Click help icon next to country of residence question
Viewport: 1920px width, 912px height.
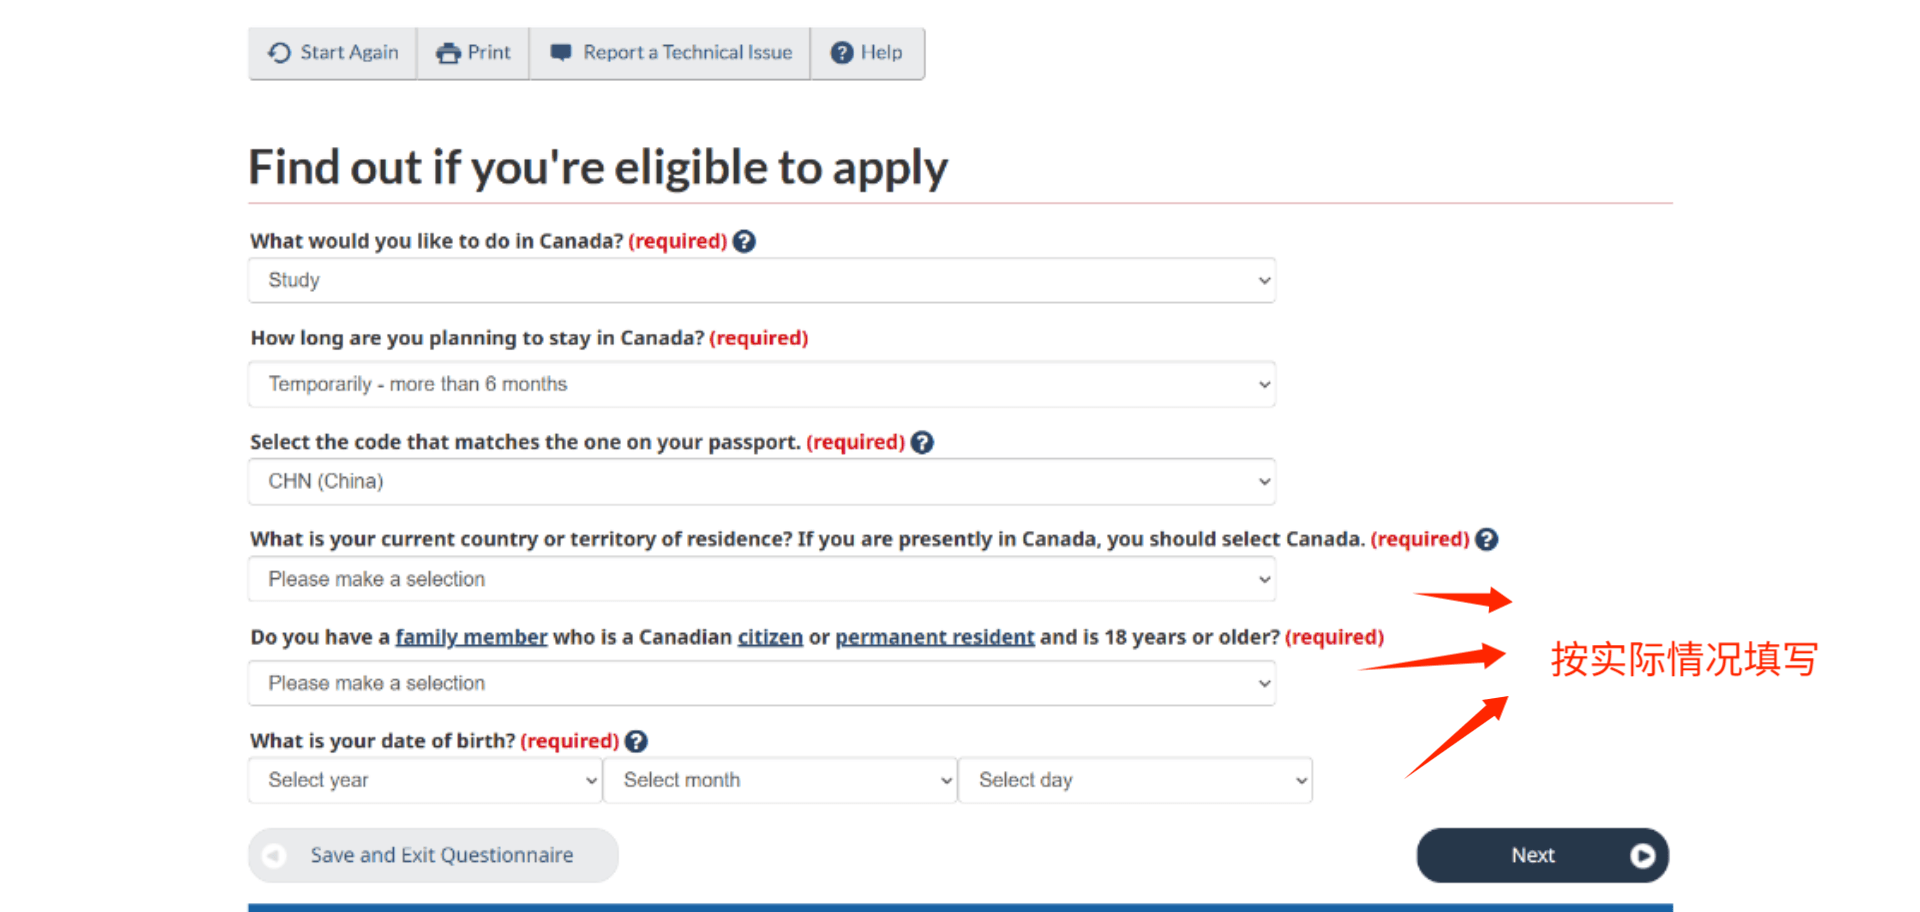pos(1487,539)
